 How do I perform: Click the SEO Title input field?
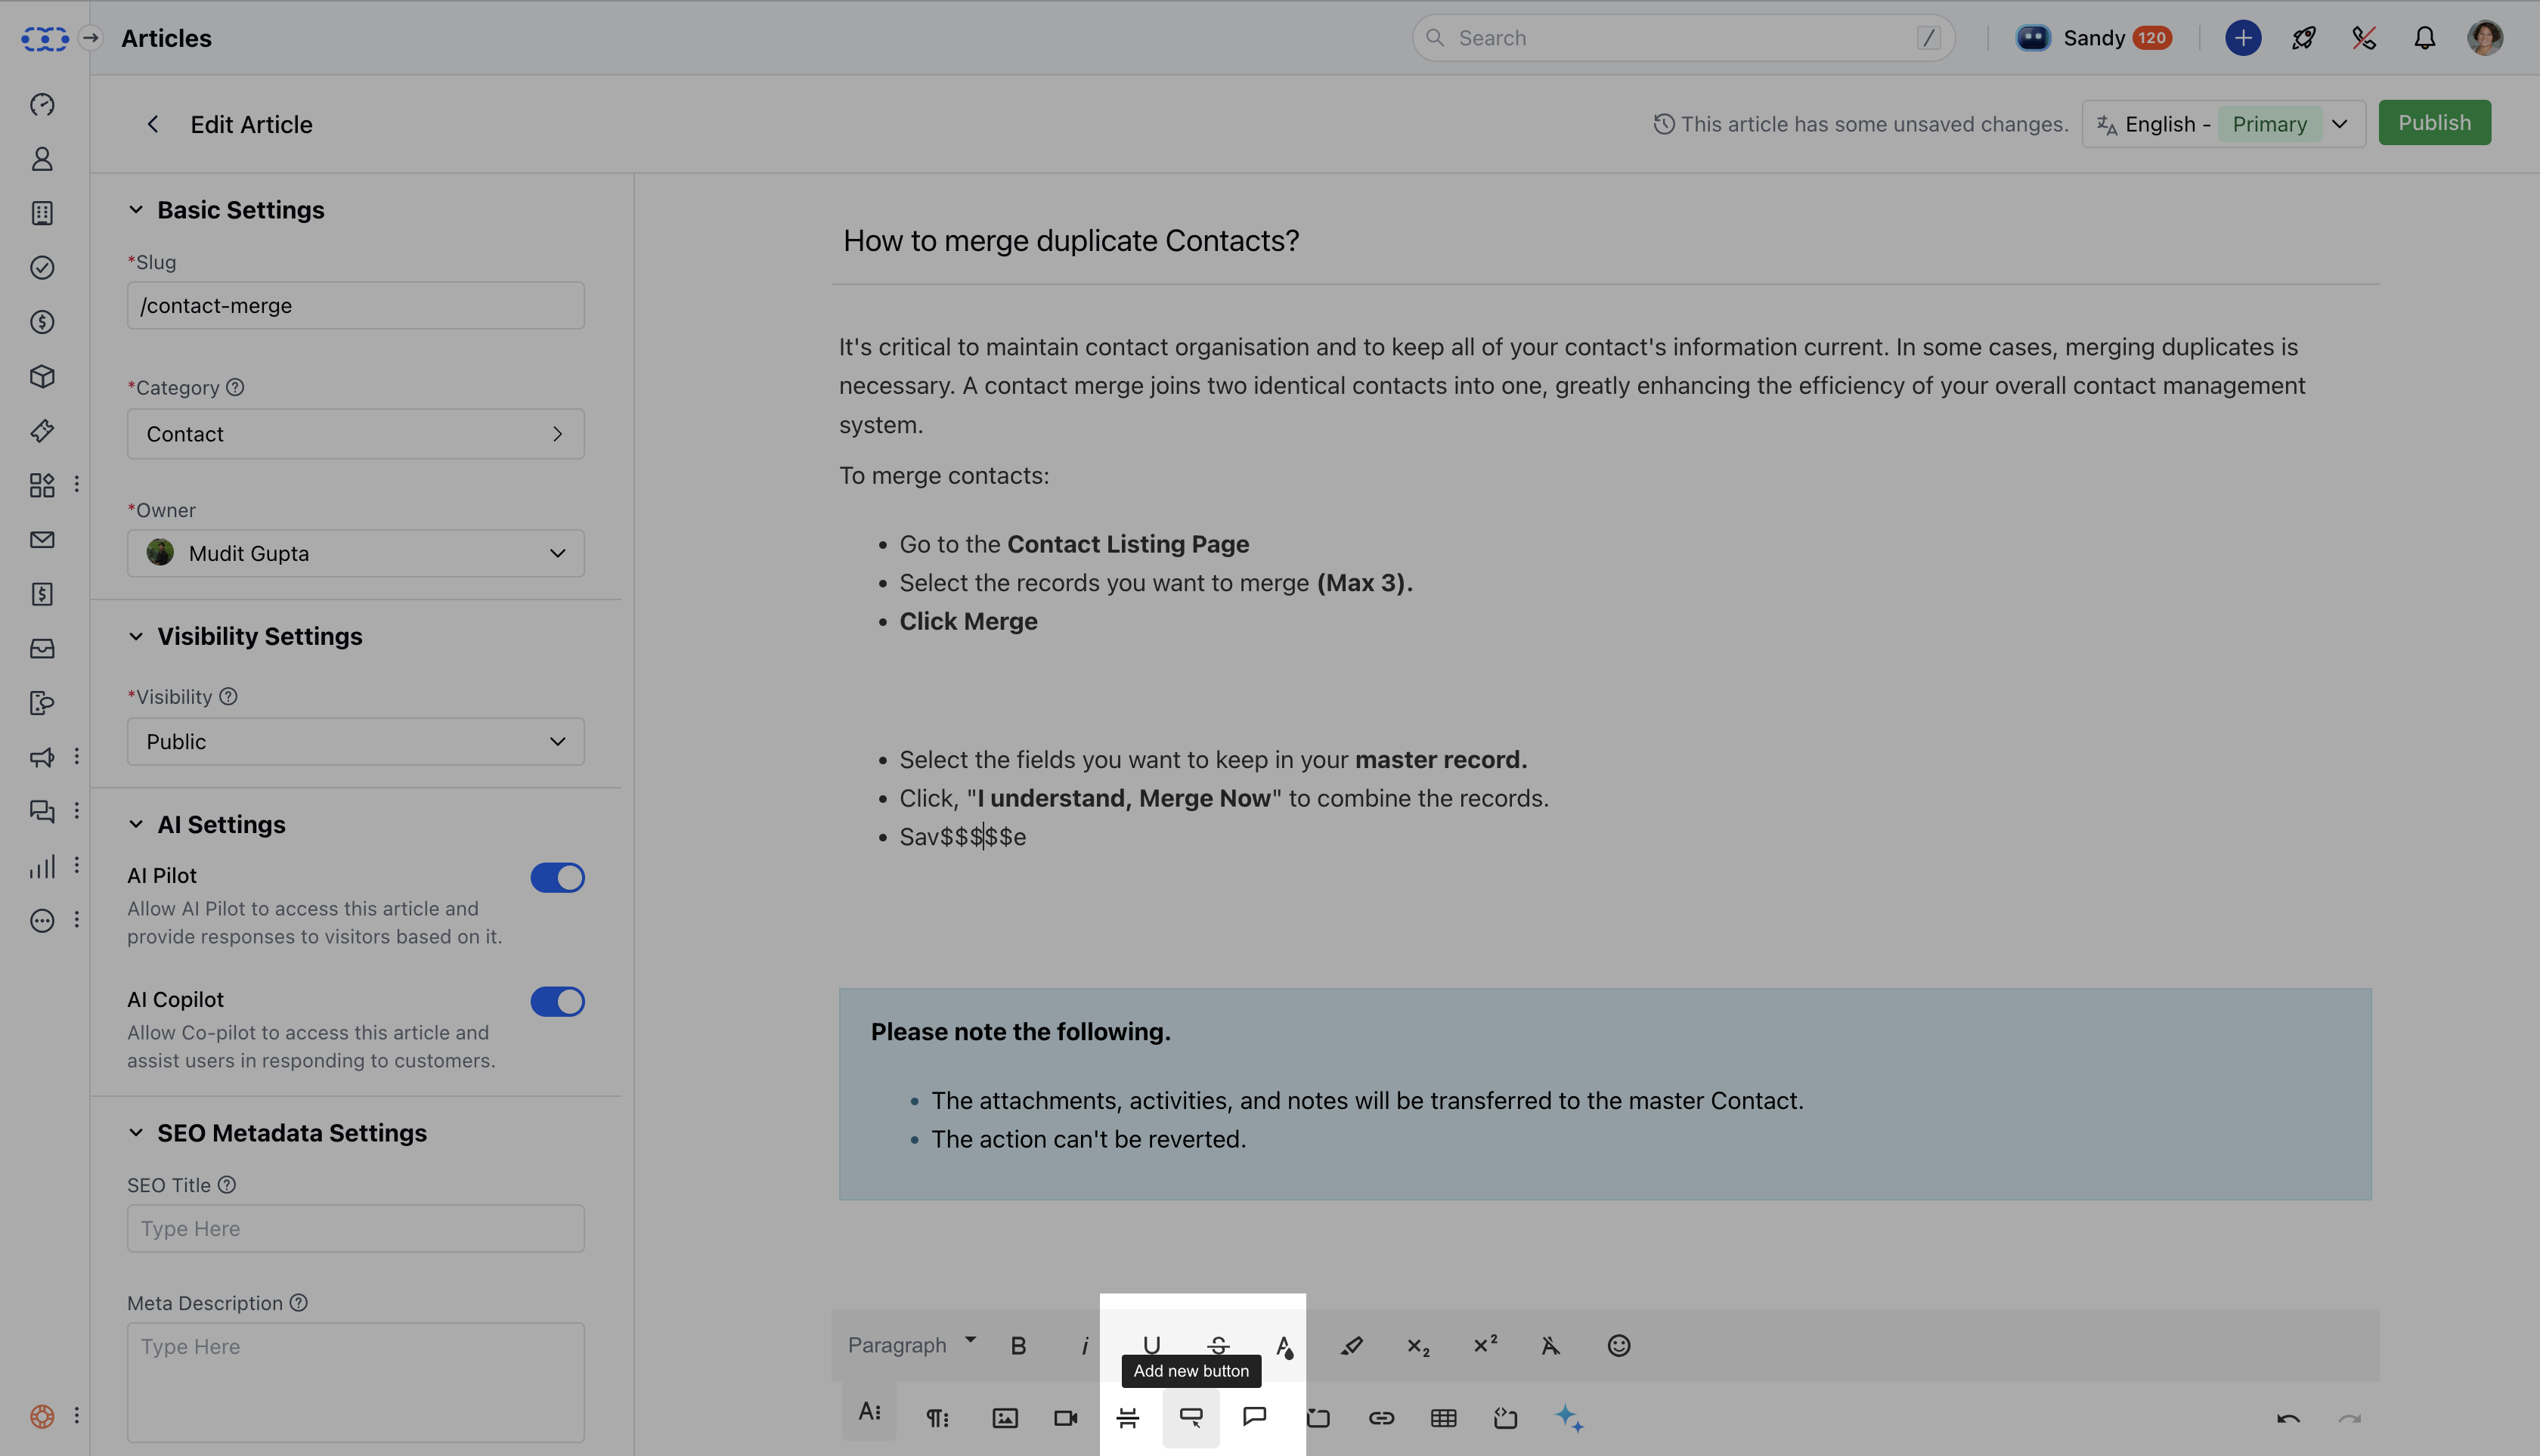[x=355, y=1228]
